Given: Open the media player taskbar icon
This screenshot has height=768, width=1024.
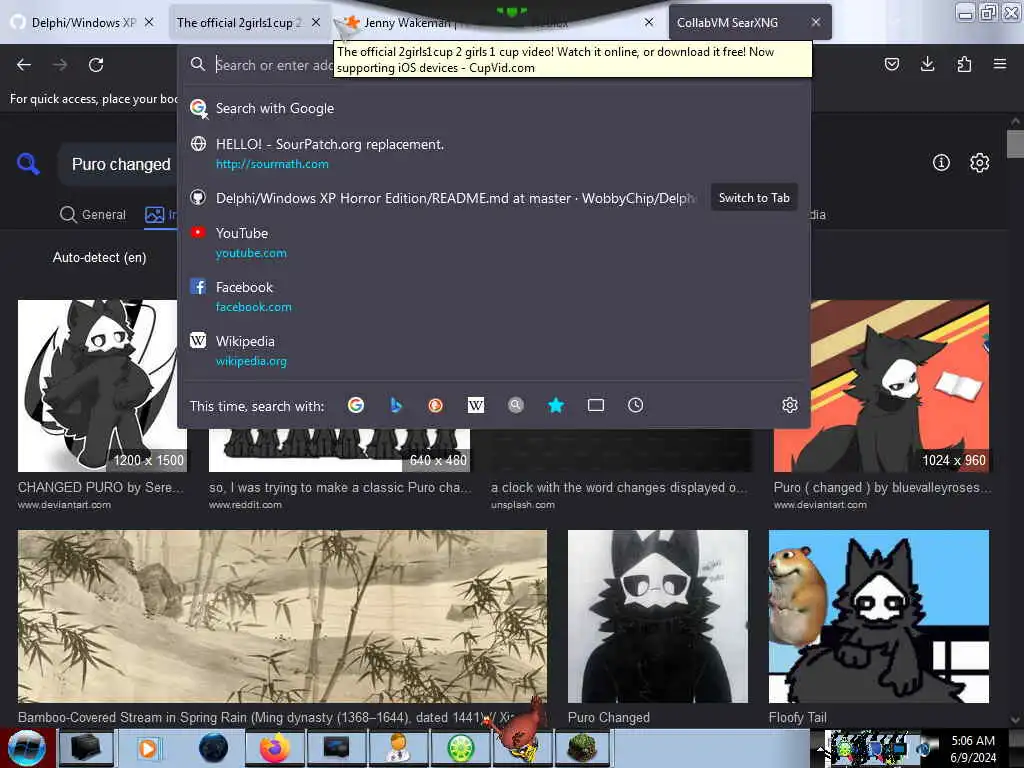Looking at the screenshot, I should coord(148,748).
